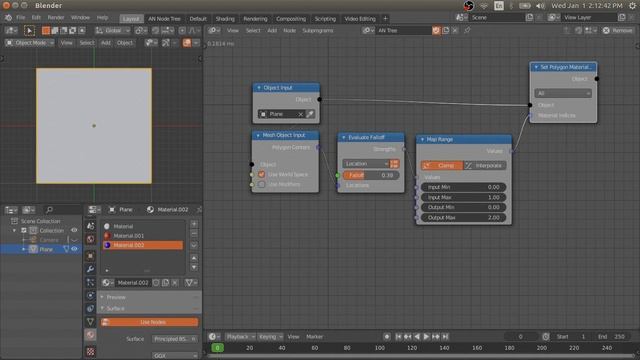Collapse the Object Input node
The height and width of the screenshot is (360, 640).
click(x=258, y=88)
